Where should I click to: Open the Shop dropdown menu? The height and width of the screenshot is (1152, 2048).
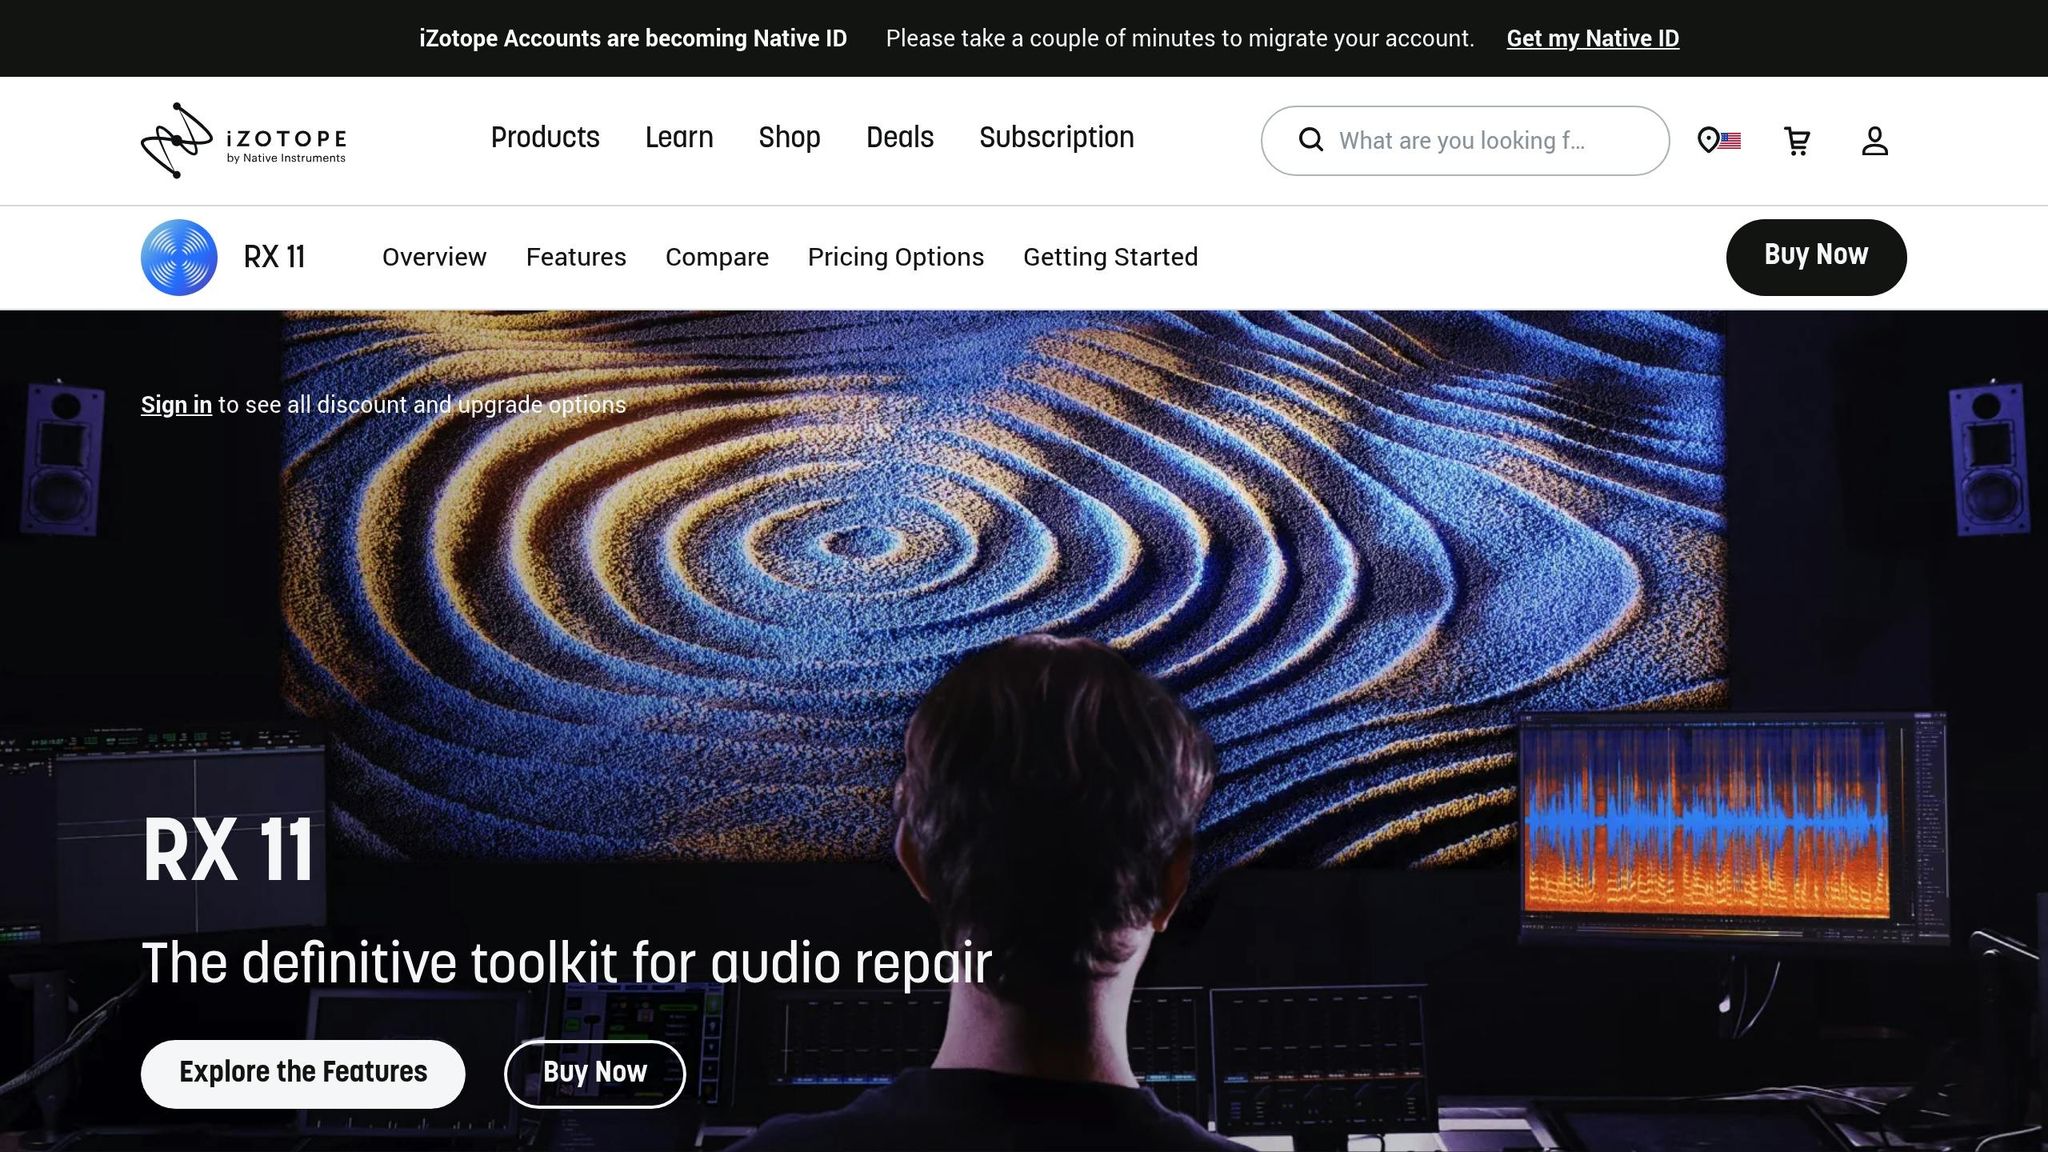click(x=789, y=138)
